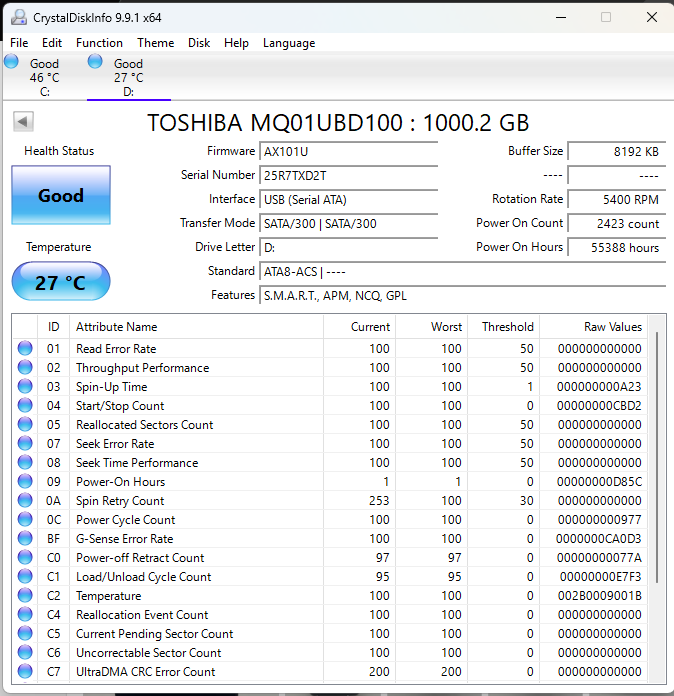The height and width of the screenshot is (696, 674).
Task: Click the Firmware field AX101U
Action: (349, 151)
